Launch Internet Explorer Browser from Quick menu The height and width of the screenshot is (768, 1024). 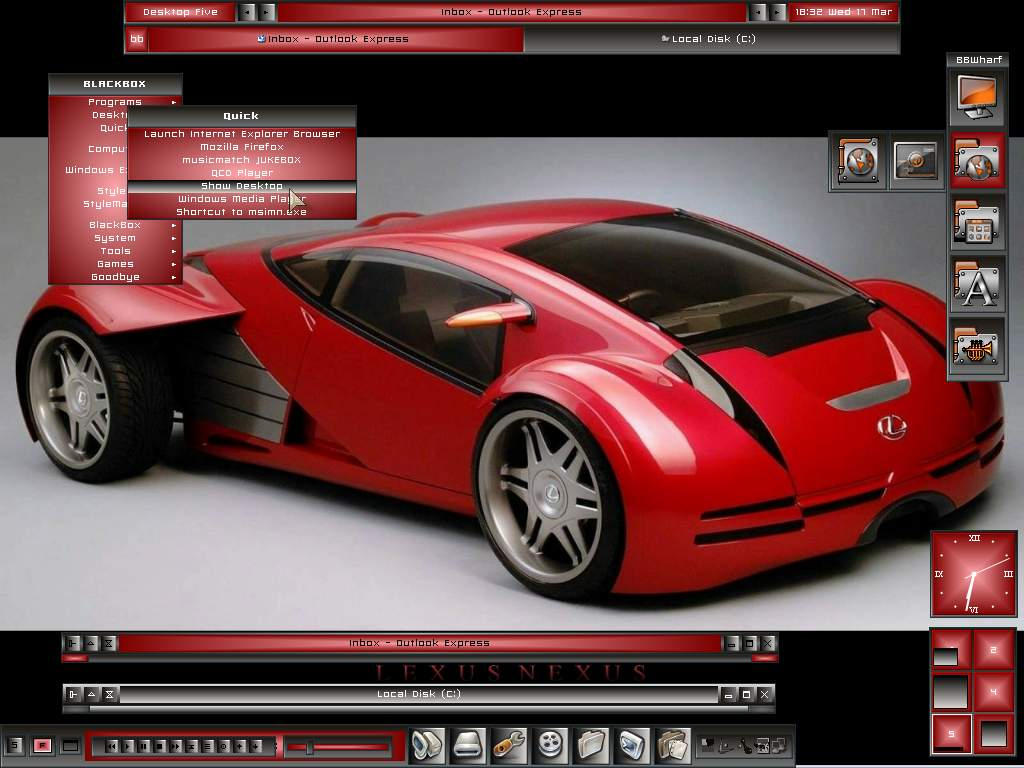click(x=241, y=133)
